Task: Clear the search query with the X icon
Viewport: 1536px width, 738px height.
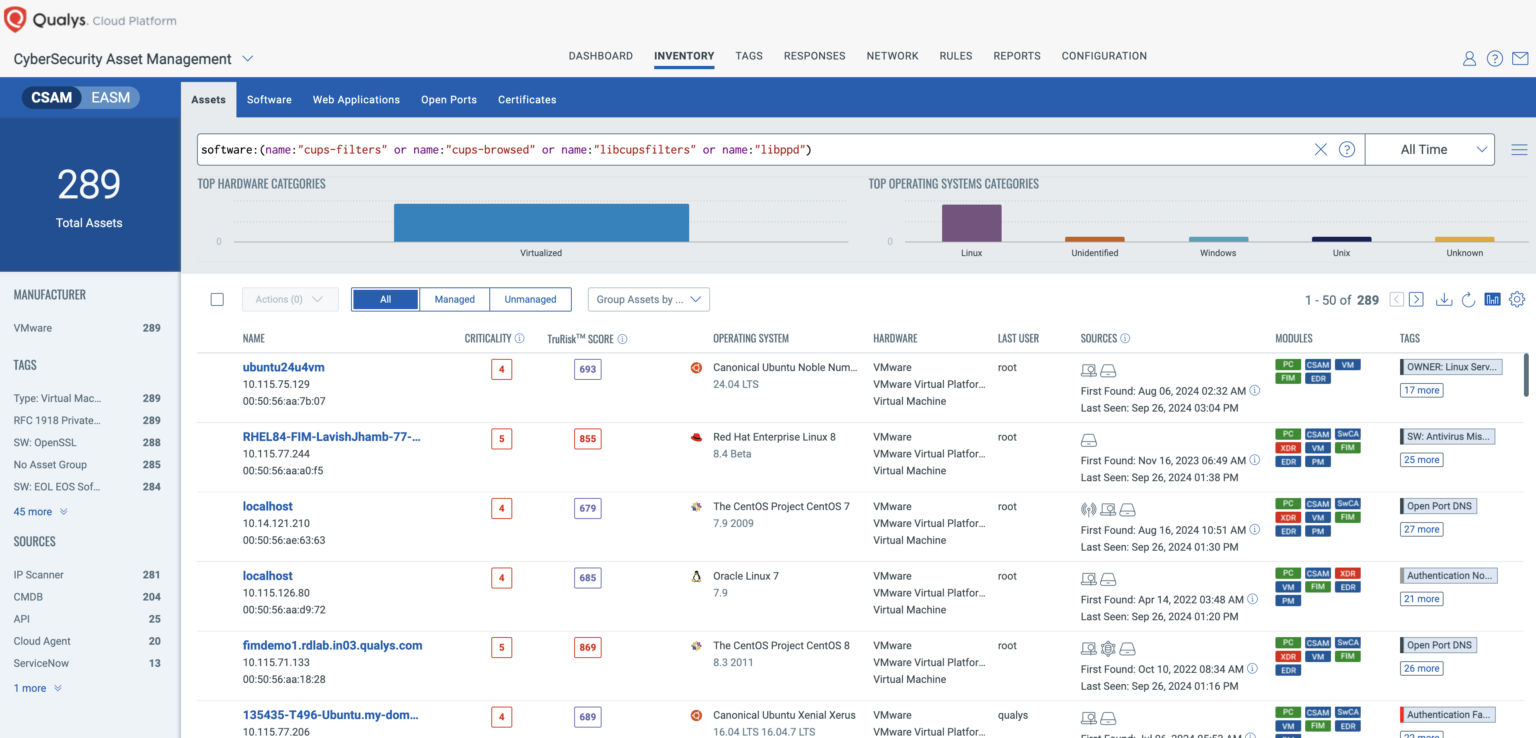Action: tap(1322, 148)
